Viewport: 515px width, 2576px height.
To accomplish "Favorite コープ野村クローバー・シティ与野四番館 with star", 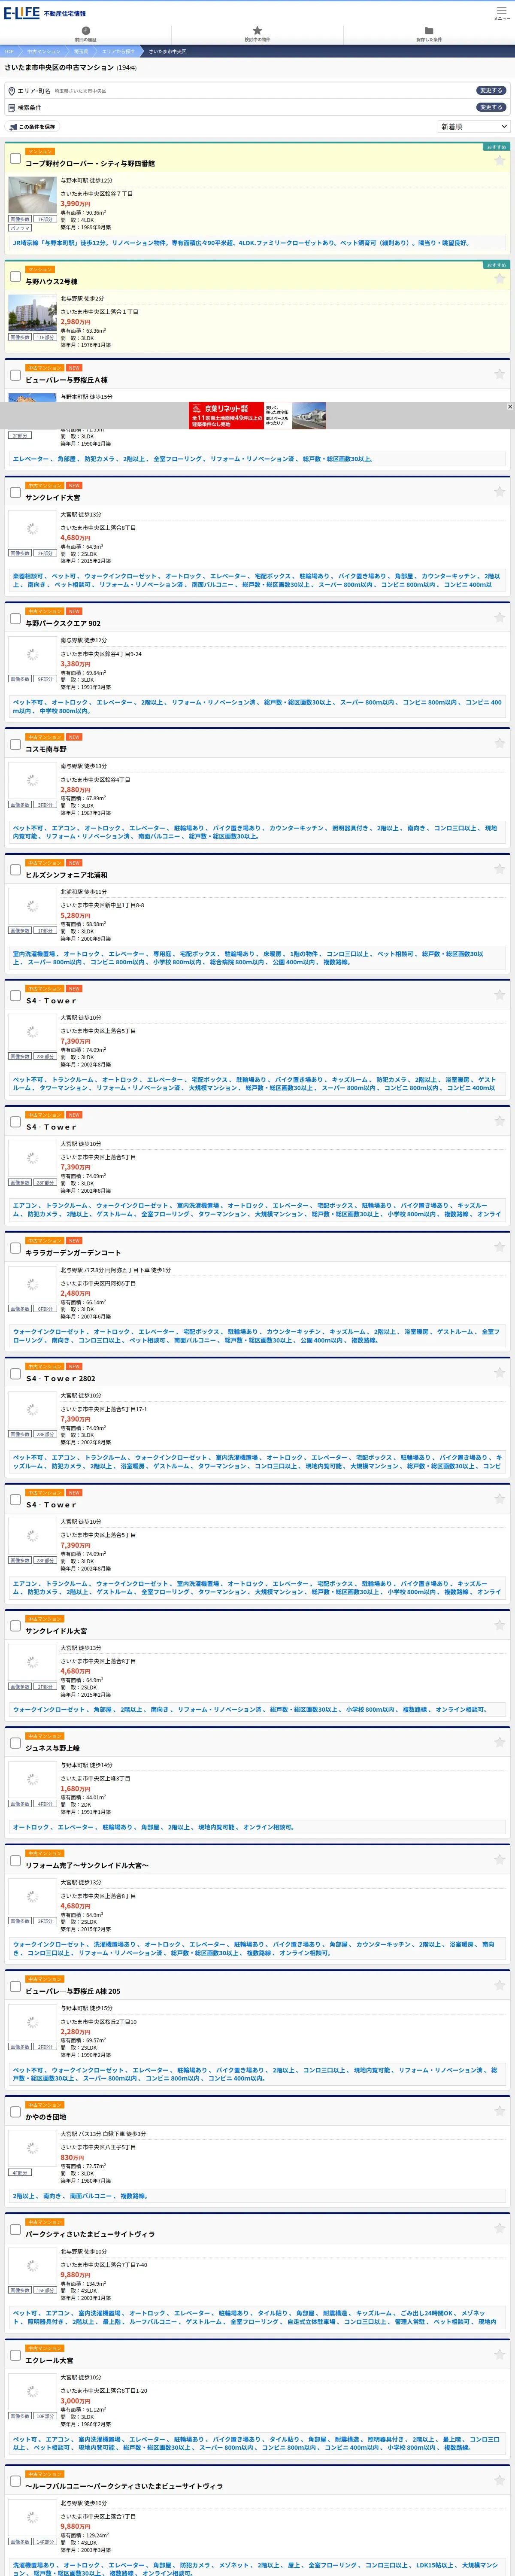I will (x=499, y=160).
